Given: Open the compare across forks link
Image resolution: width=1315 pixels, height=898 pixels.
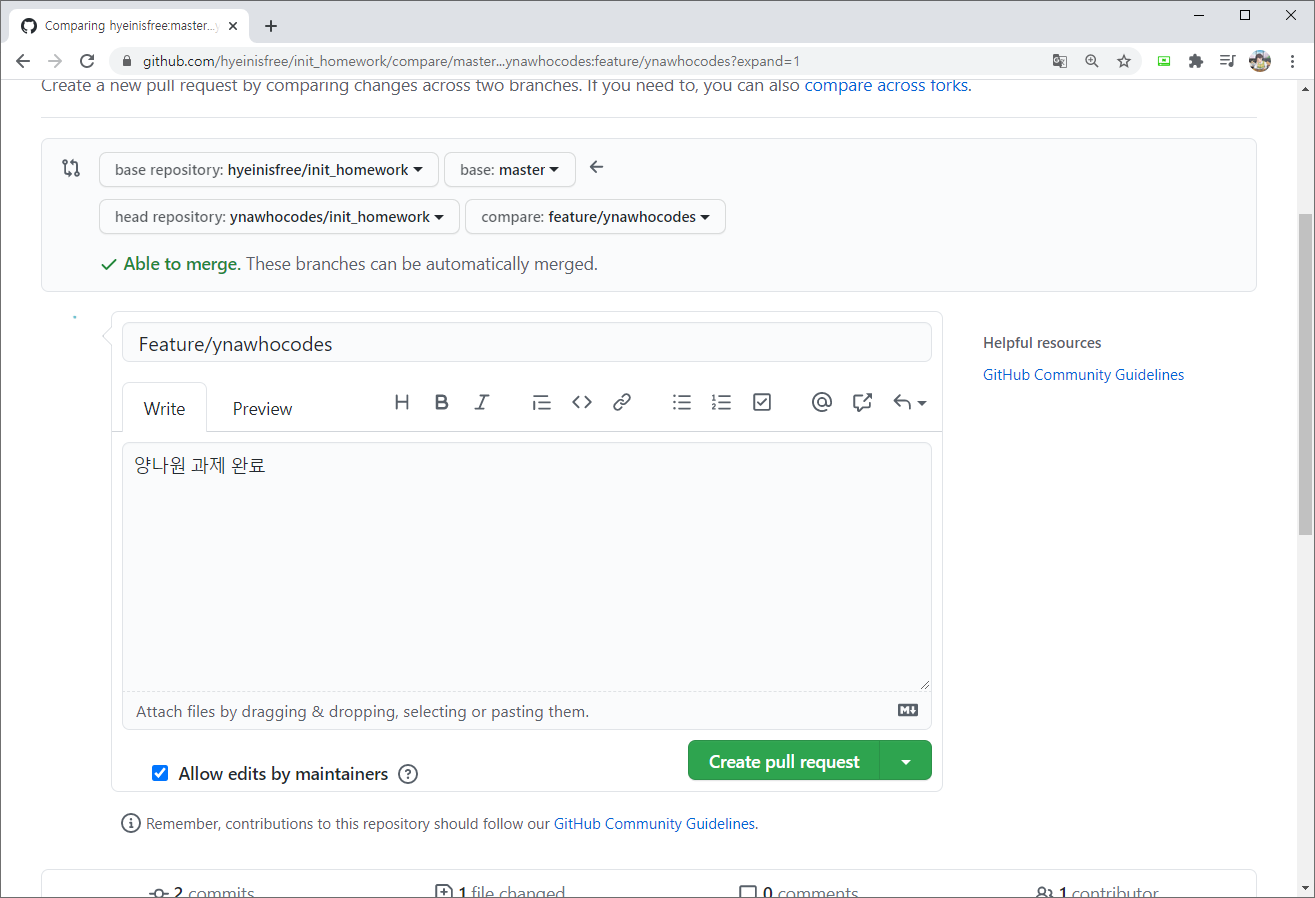Looking at the screenshot, I should tap(886, 85).
